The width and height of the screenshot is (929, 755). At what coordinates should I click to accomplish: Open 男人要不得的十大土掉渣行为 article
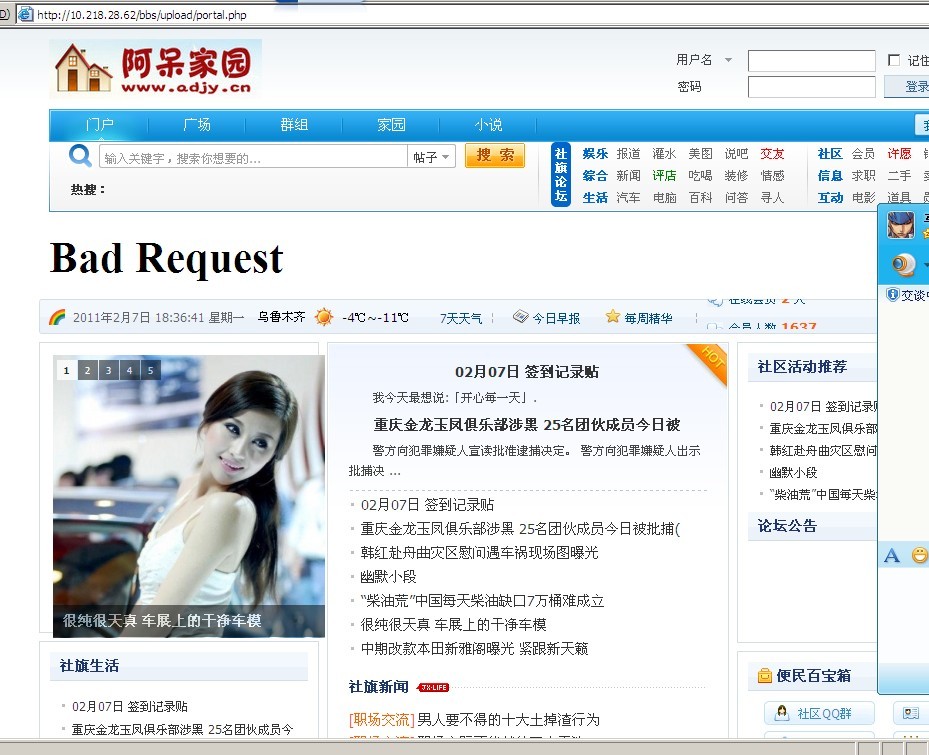pos(508,720)
